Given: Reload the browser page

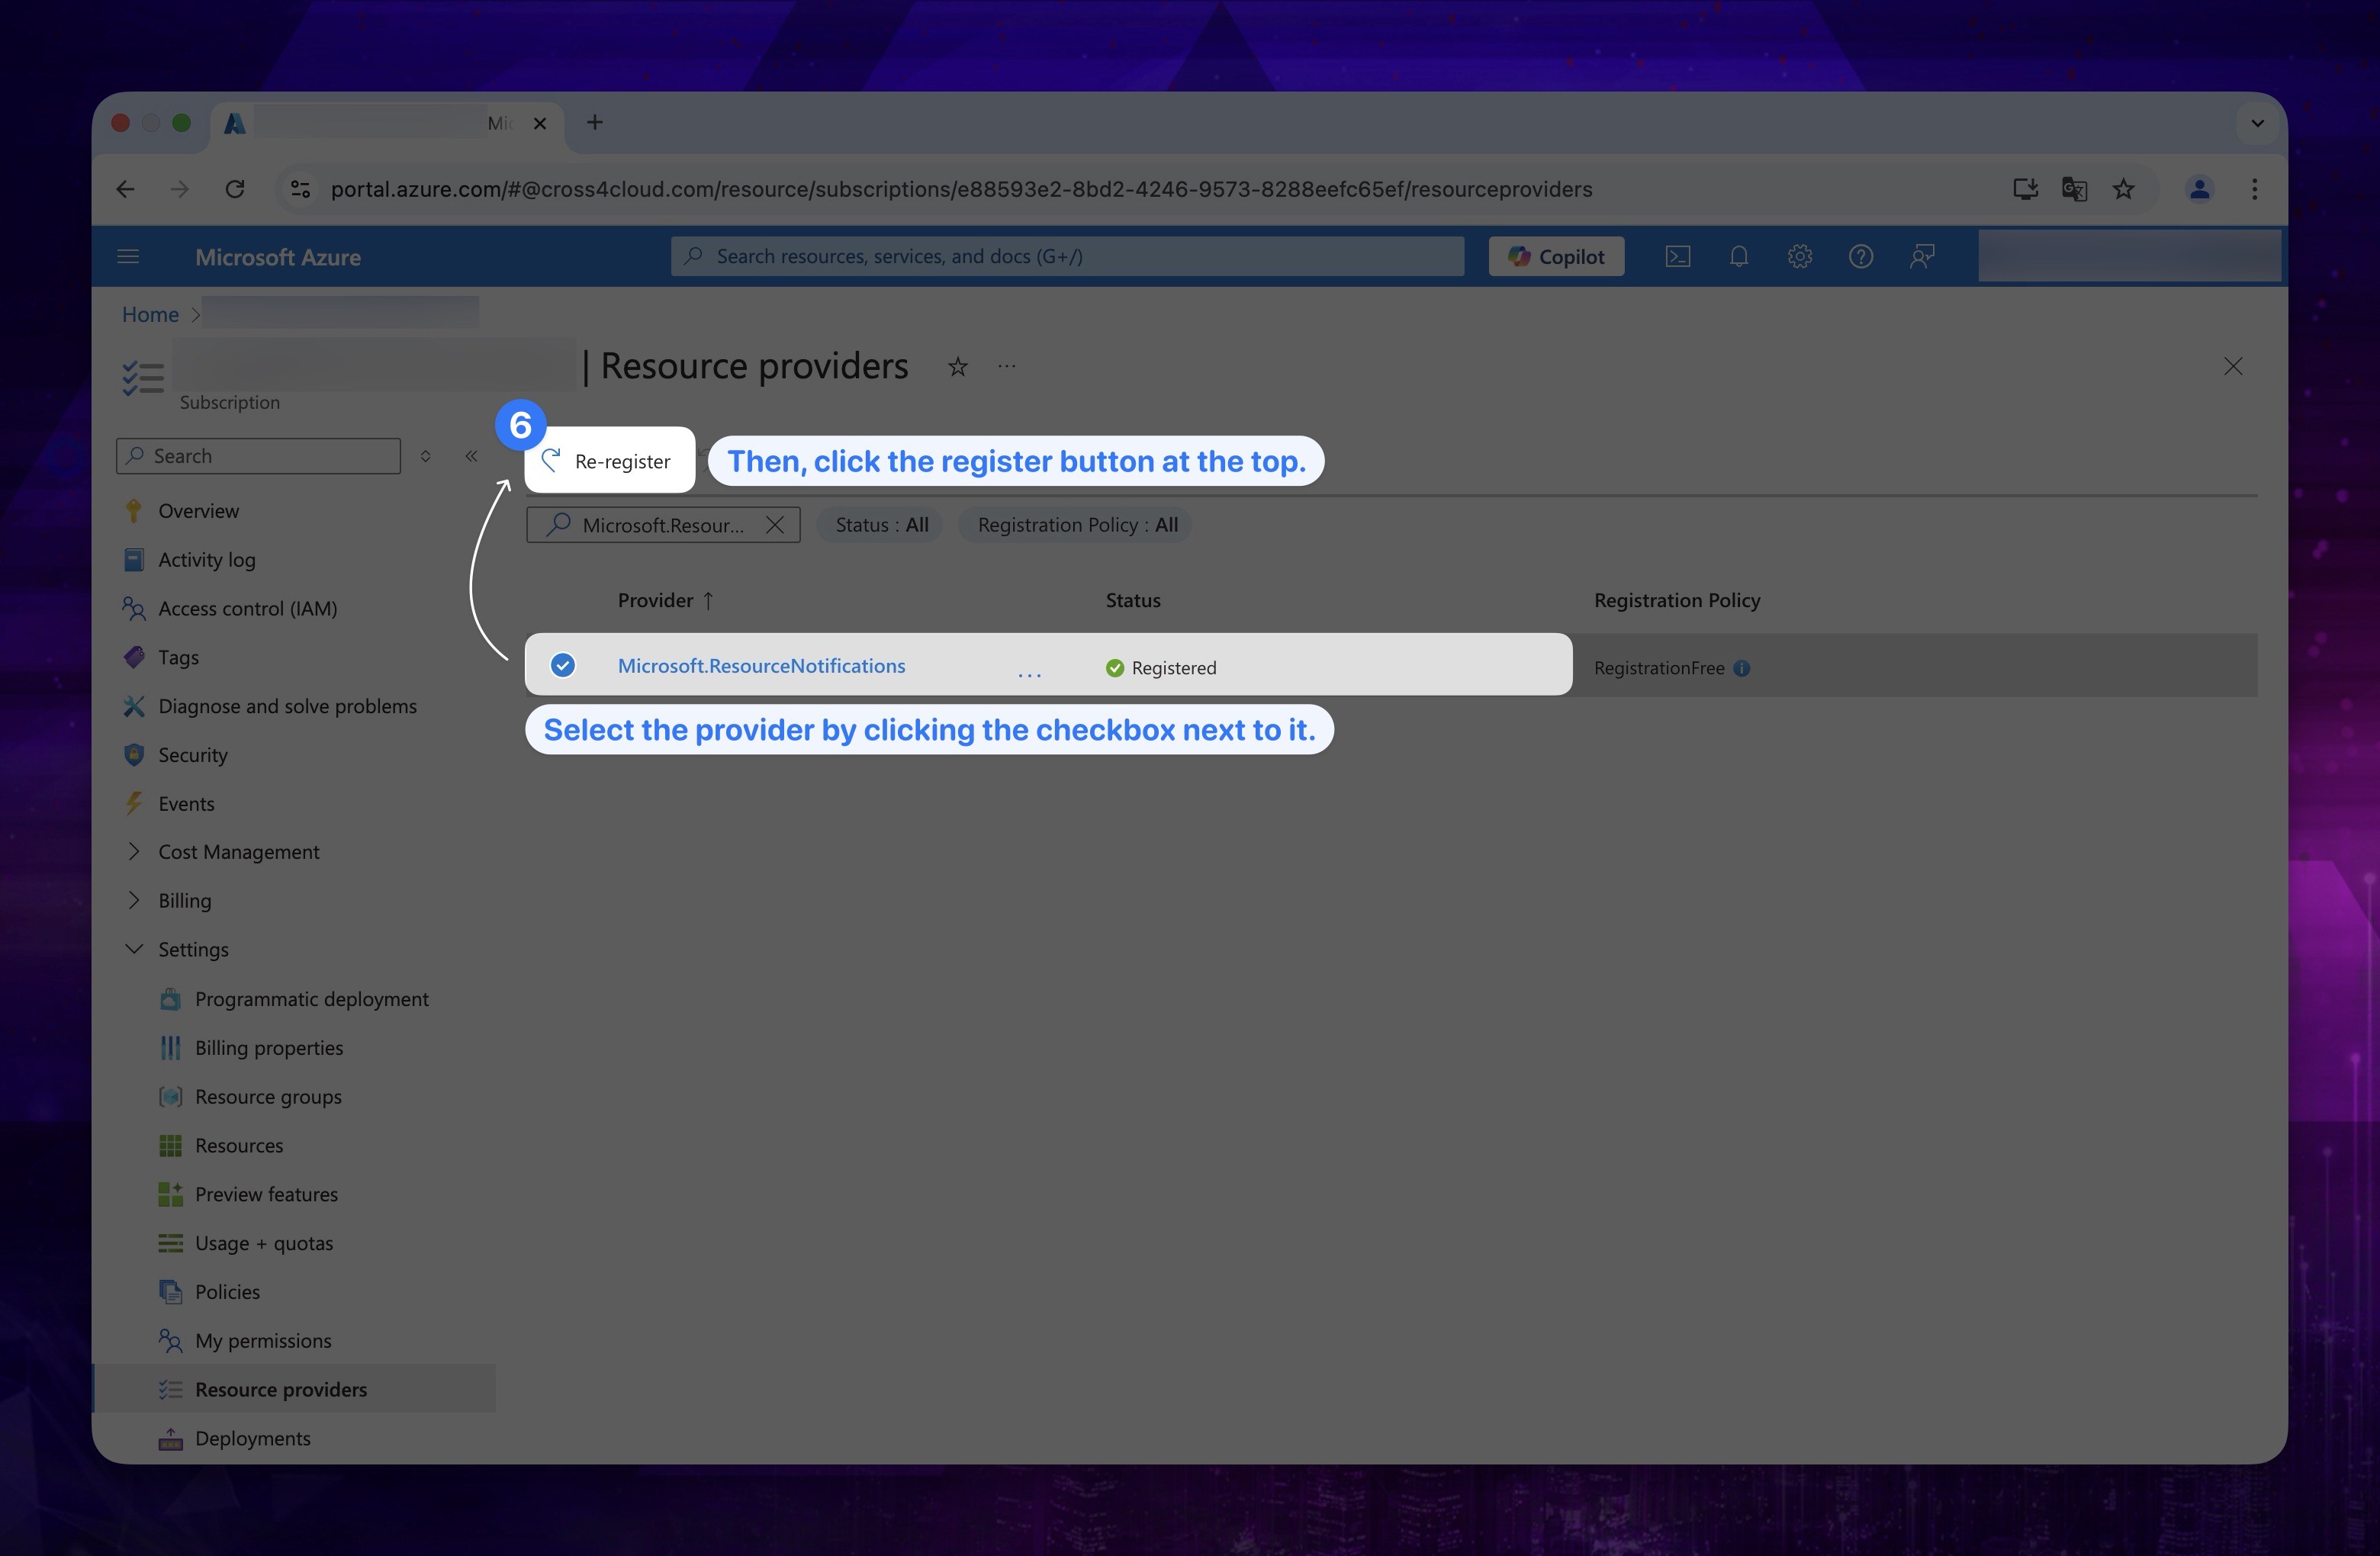Looking at the screenshot, I should pos(235,189).
